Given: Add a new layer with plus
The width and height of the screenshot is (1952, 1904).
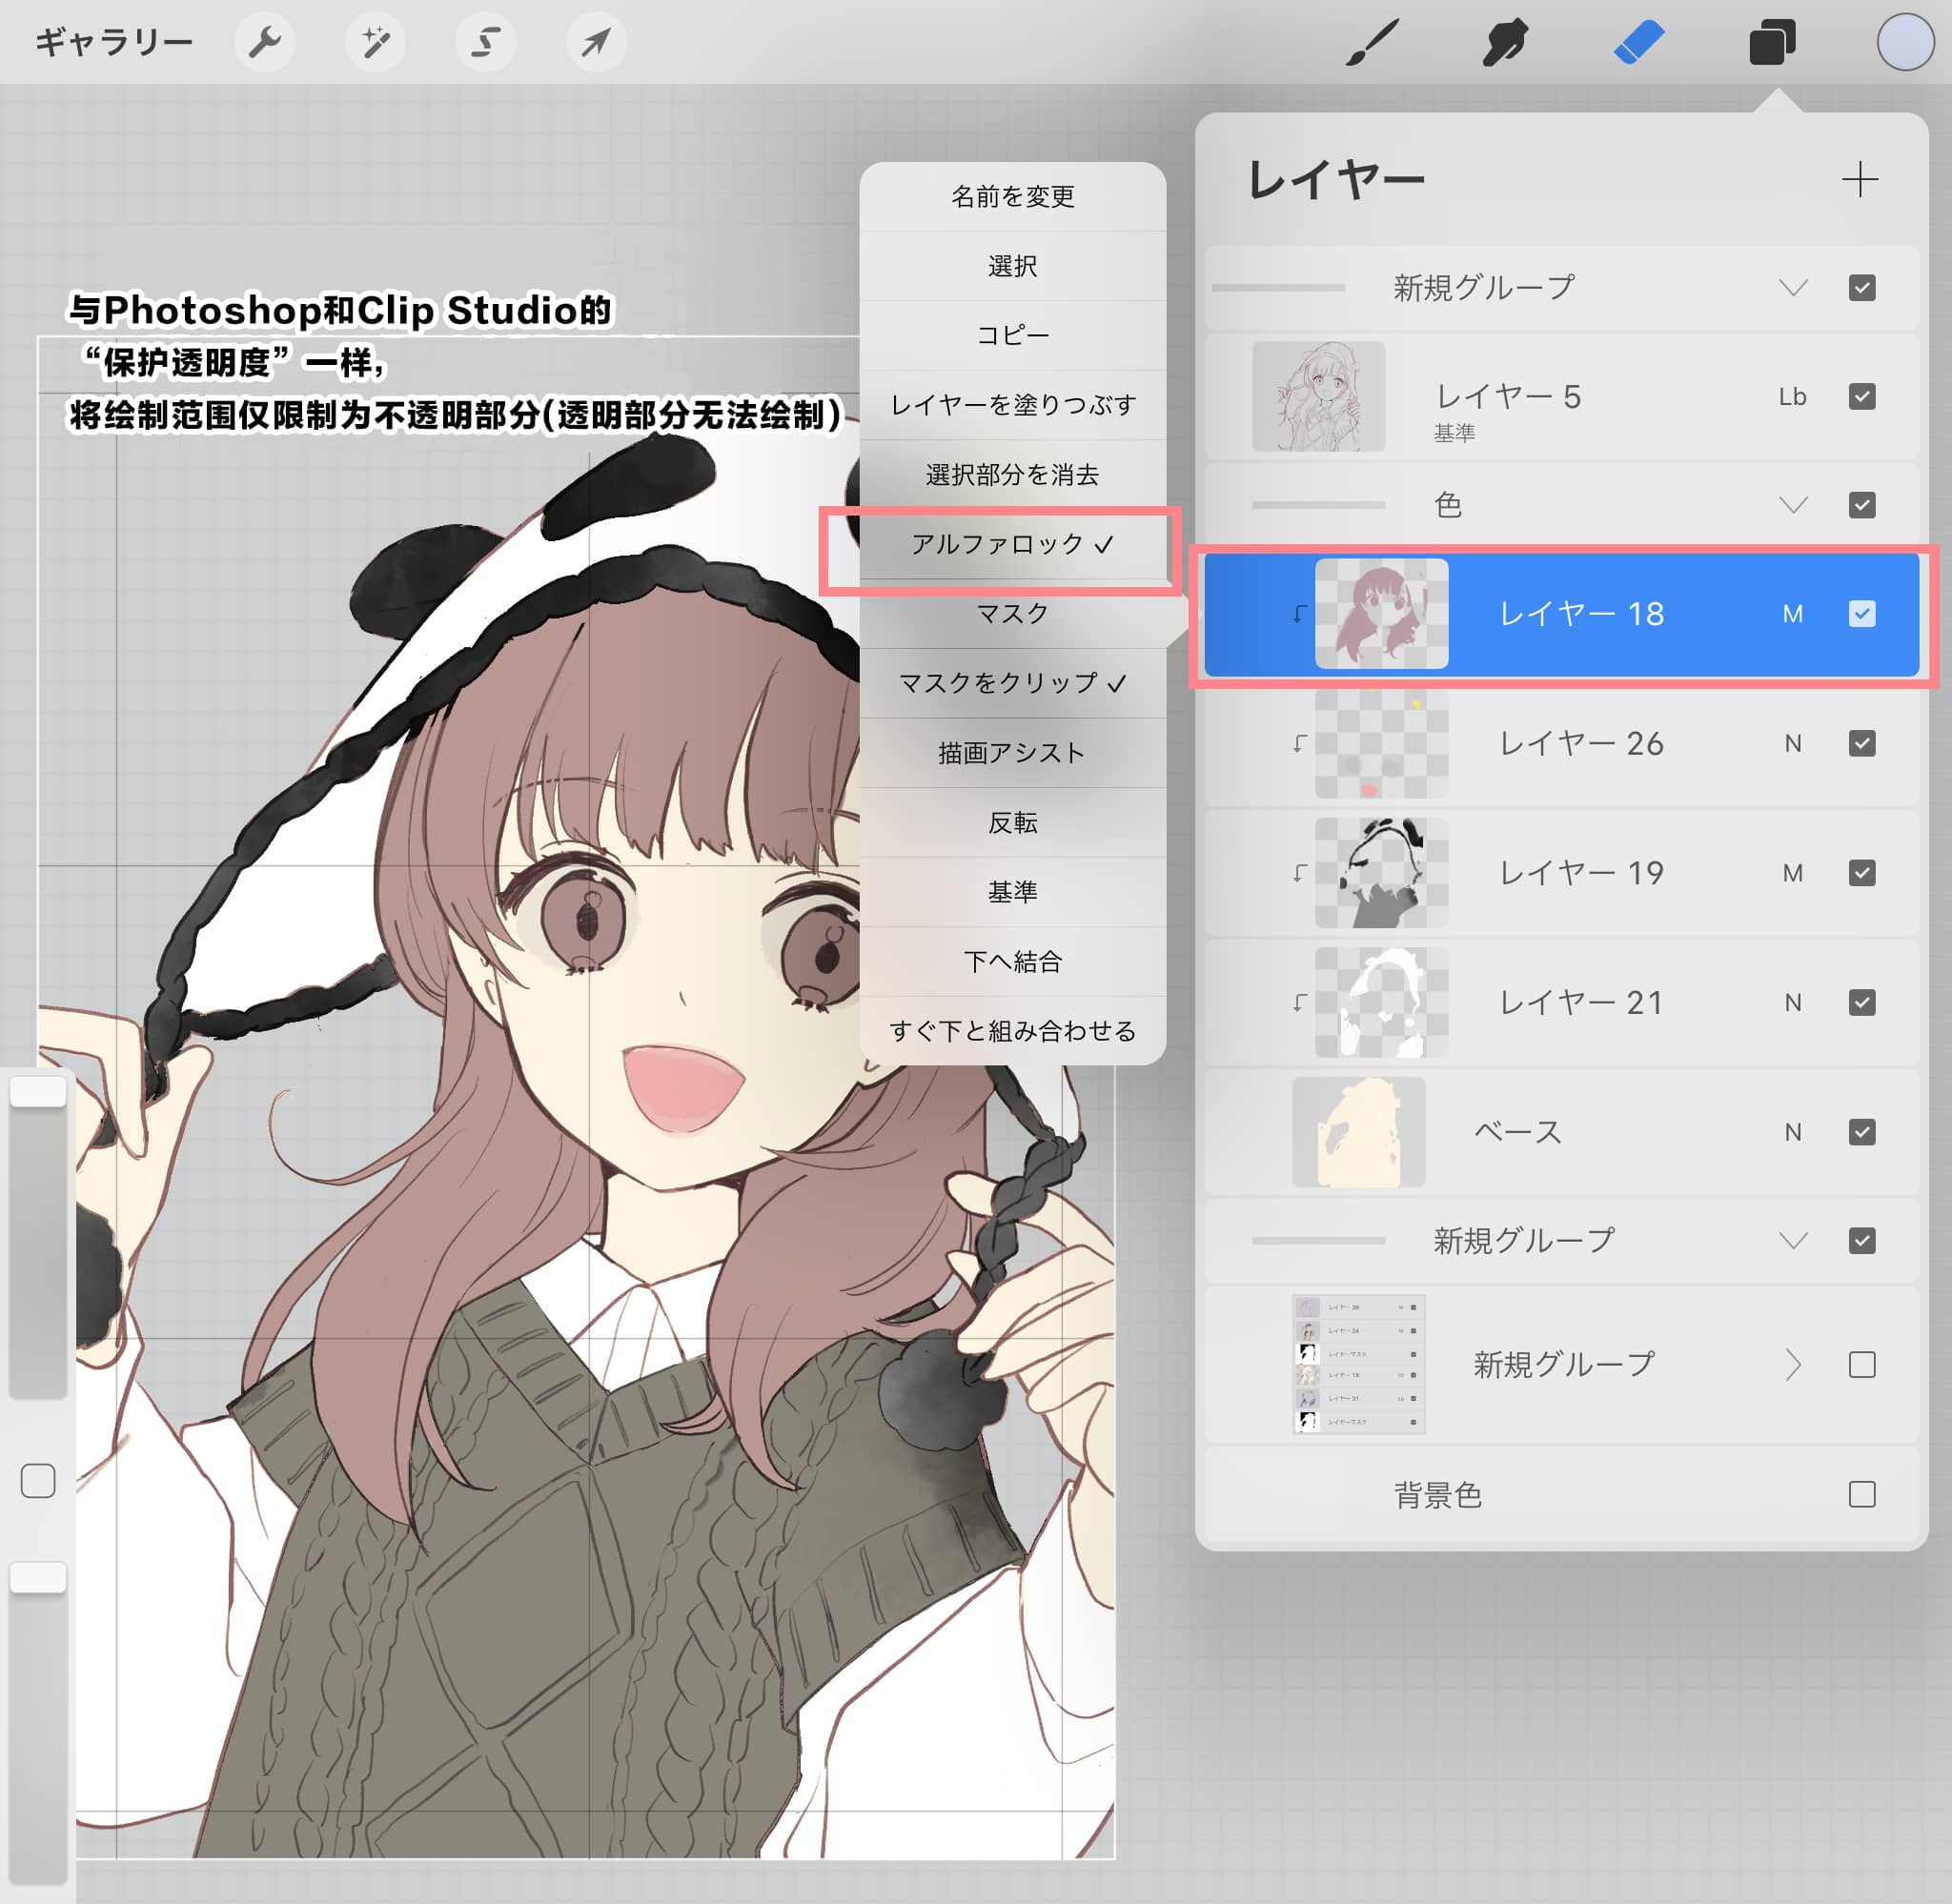Looking at the screenshot, I should 1859,180.
